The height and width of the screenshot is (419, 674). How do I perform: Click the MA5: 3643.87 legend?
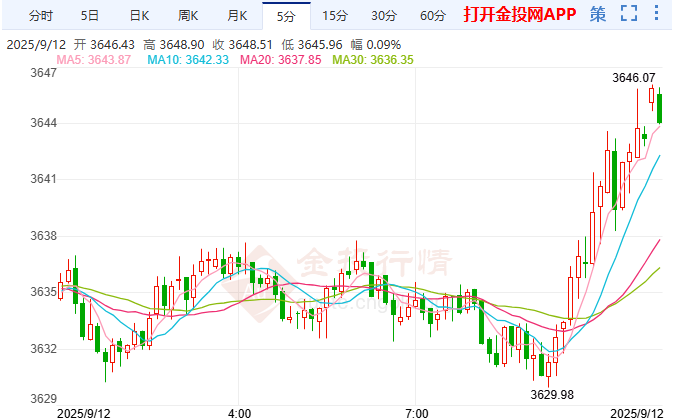[94, 60]
